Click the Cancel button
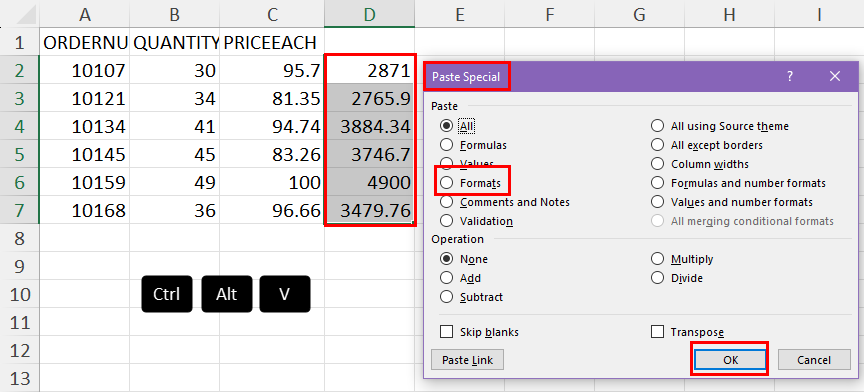 click(814, 361)
